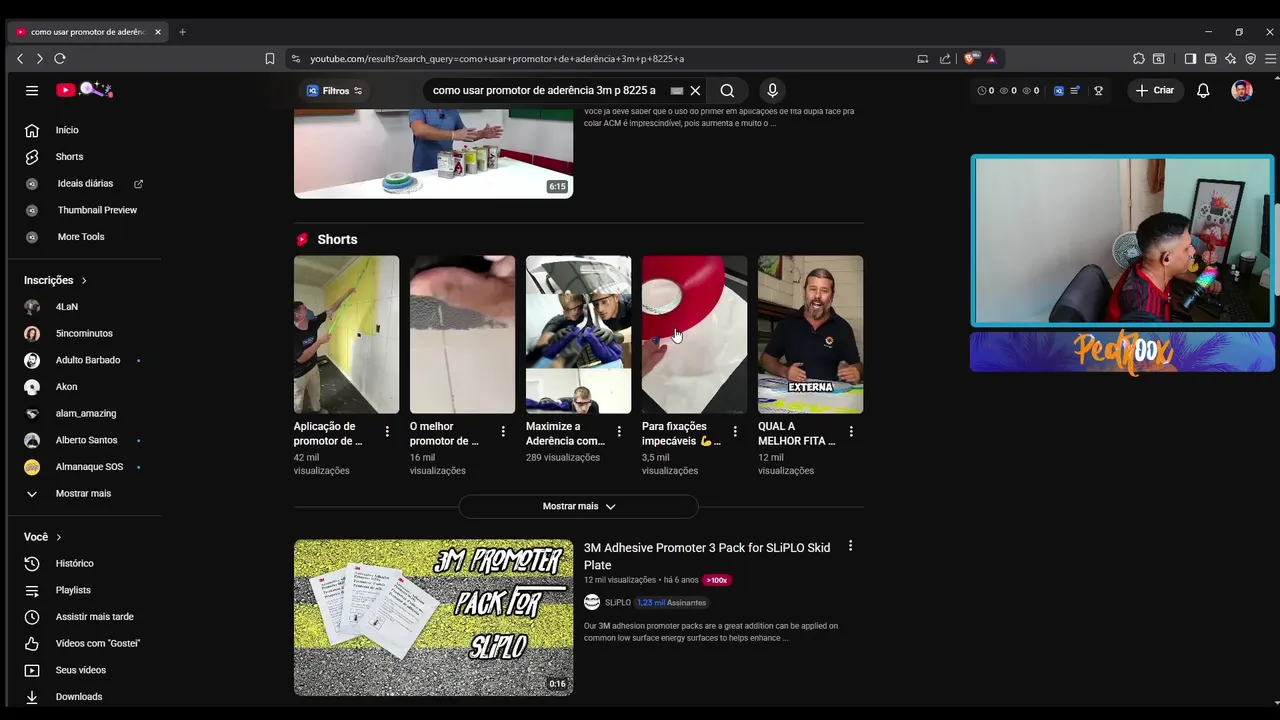
Task: Open 3M Promoter Pack for SLiPLO thumbnail
Action: 433,618
